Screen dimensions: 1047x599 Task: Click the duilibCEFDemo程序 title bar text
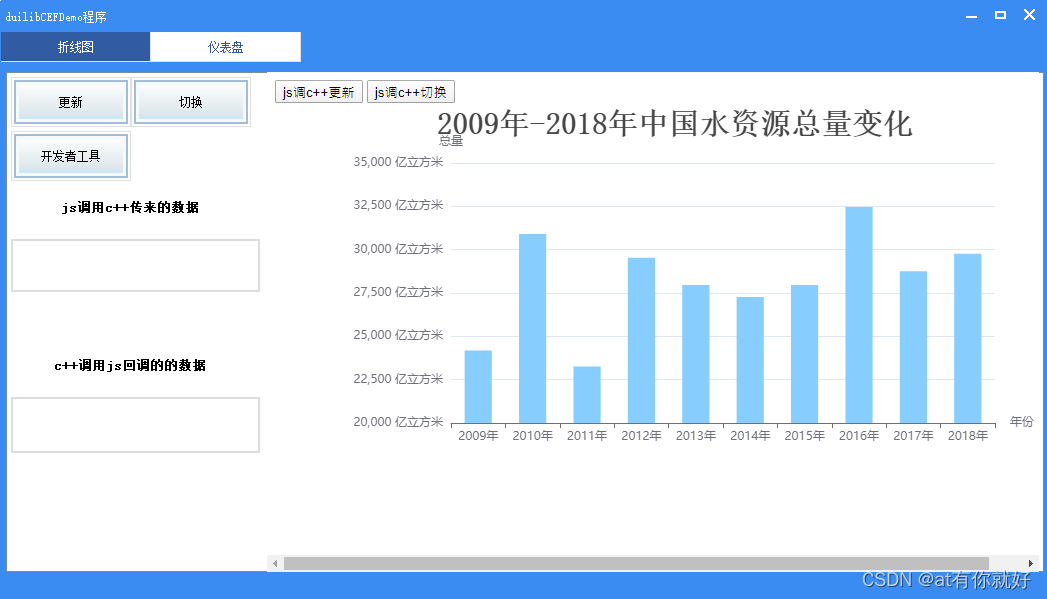pos(55,15)
